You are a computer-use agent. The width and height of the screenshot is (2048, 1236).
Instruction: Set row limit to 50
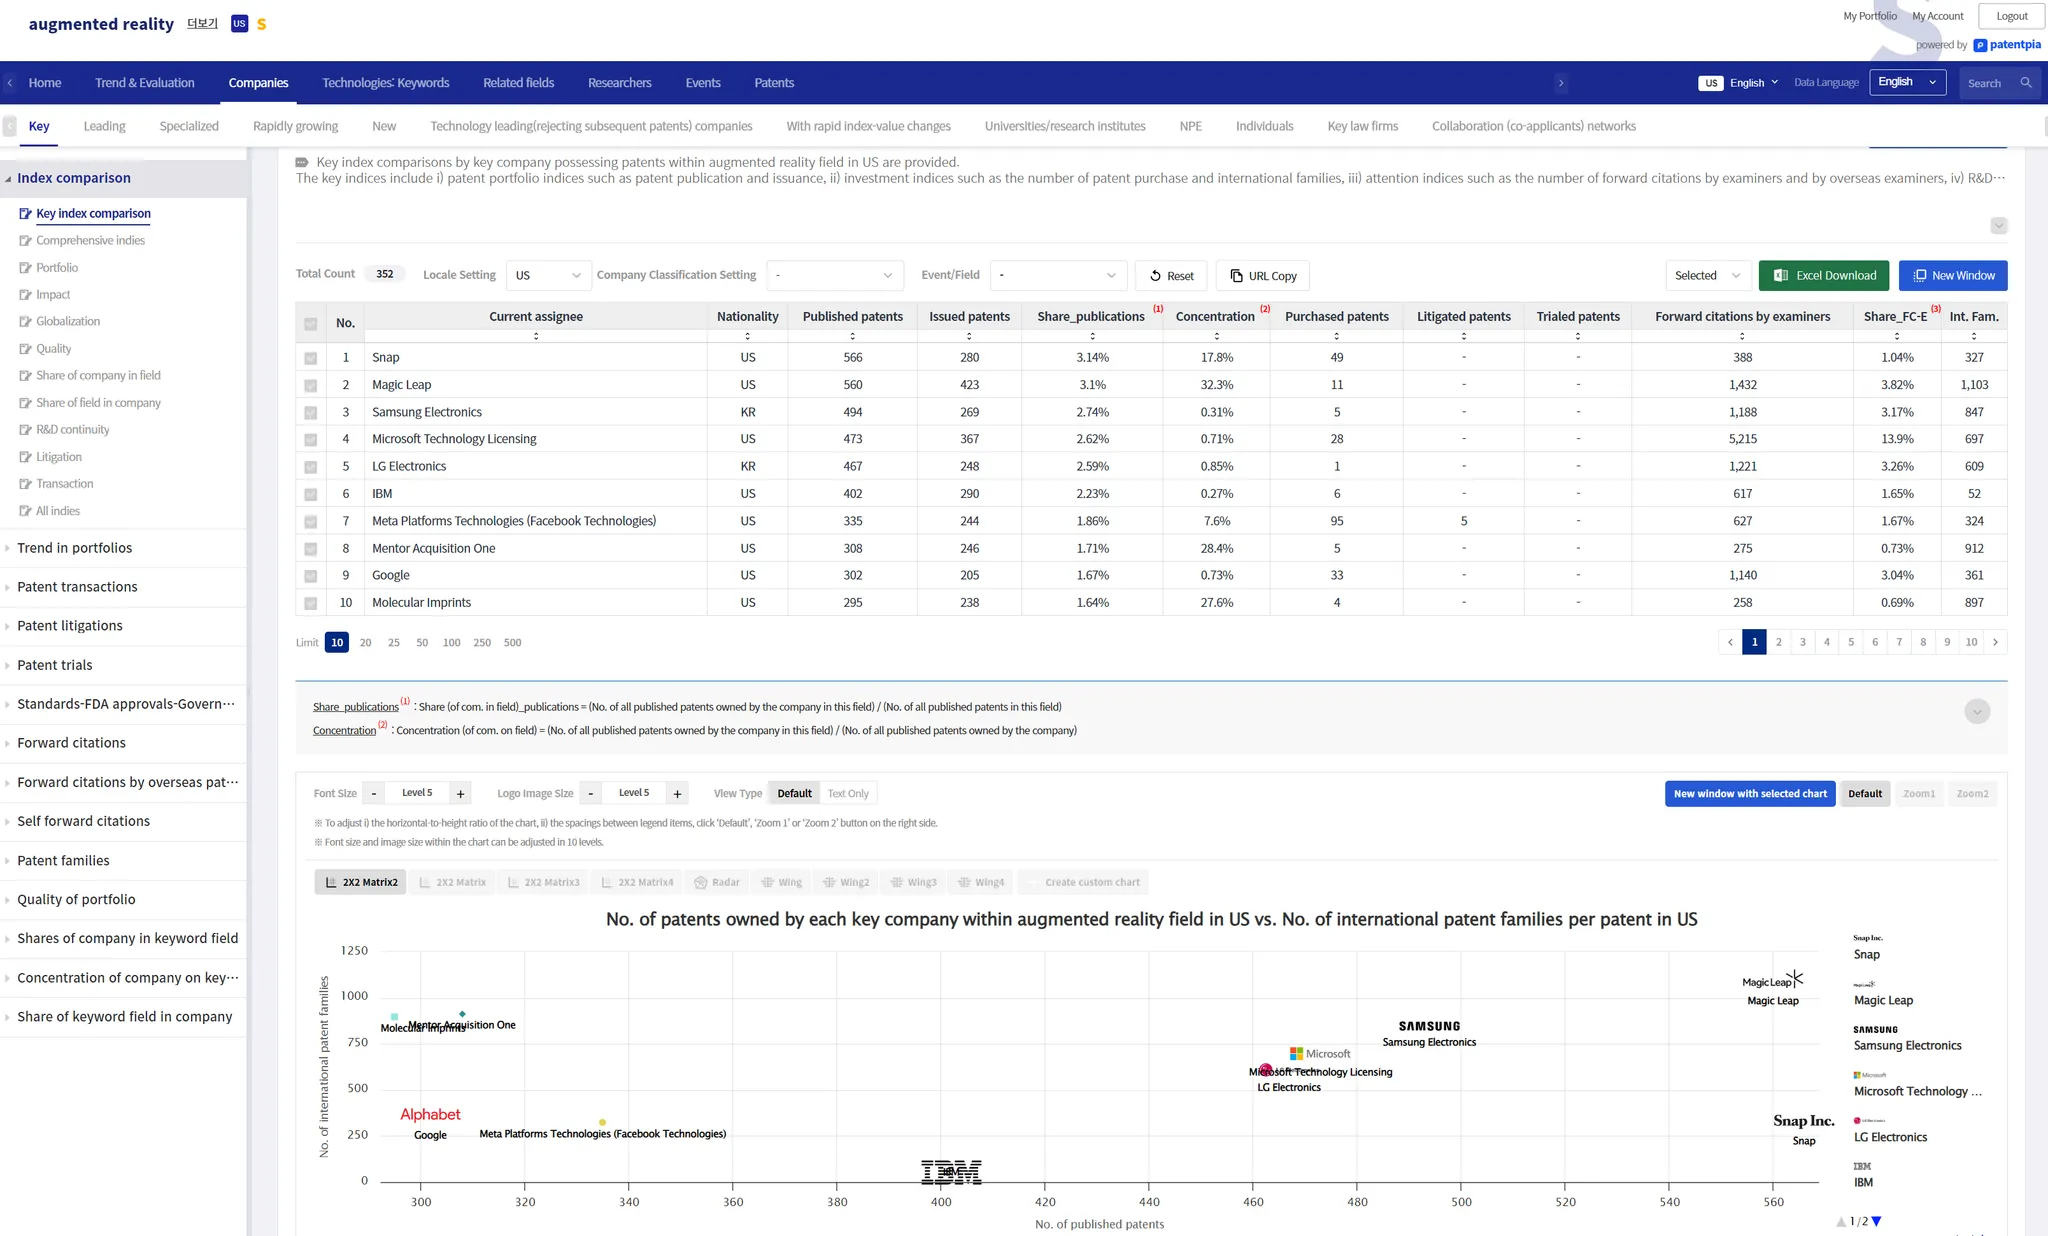click(422, 642)
